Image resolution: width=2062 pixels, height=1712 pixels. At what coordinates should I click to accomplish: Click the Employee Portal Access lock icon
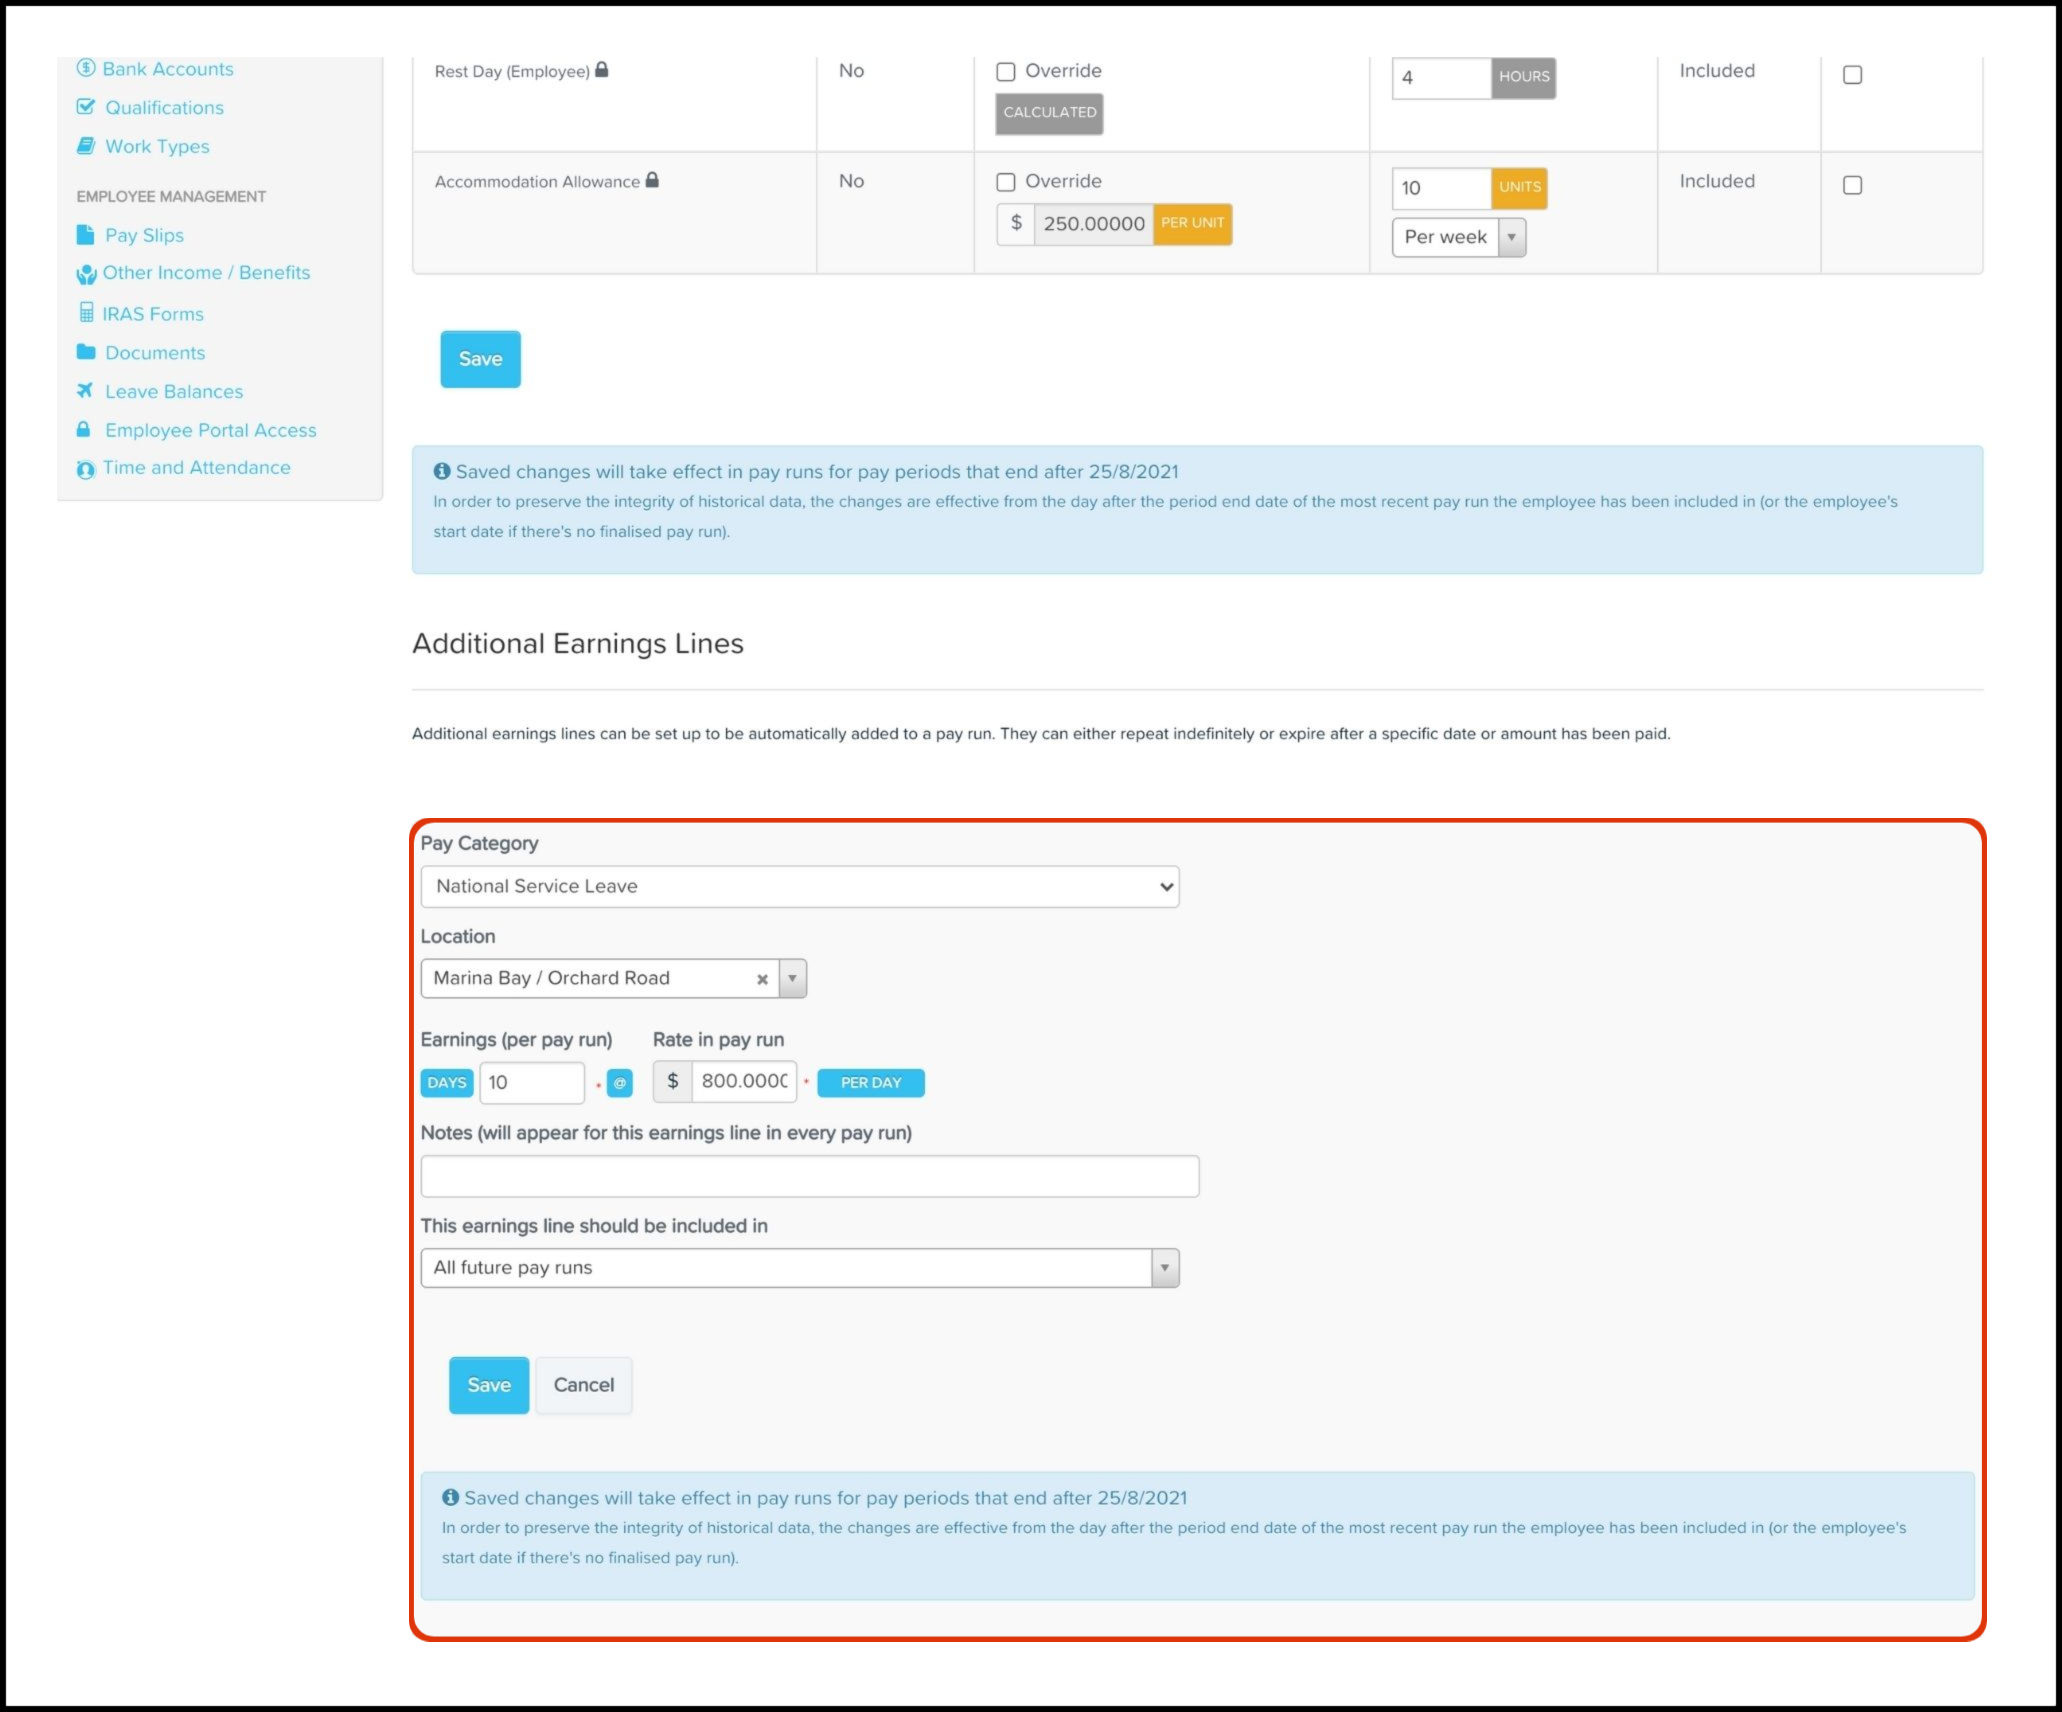pyautogui.click(x=84, y=429)
